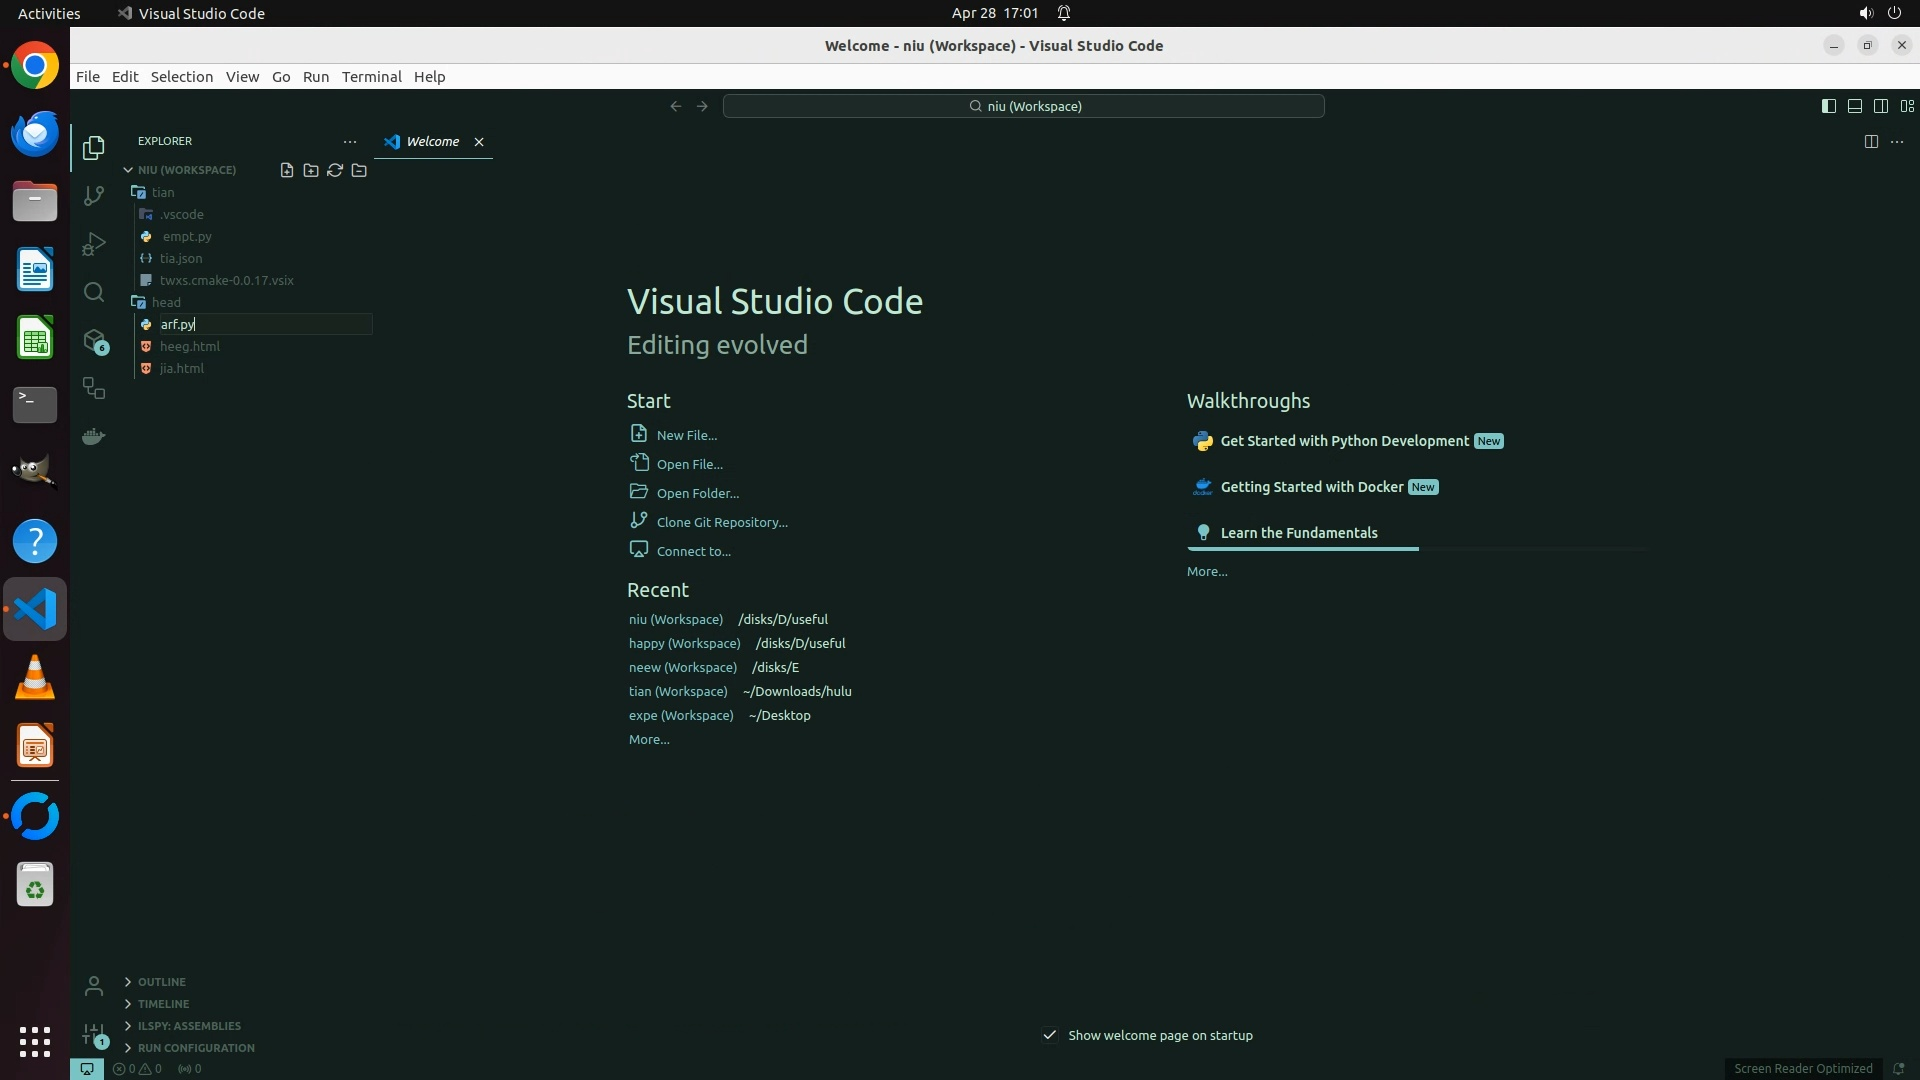Toggle the bottom panel visibility
Image resolution: width=1920 pixels, height=1080 pixels.
point(1855,106)
